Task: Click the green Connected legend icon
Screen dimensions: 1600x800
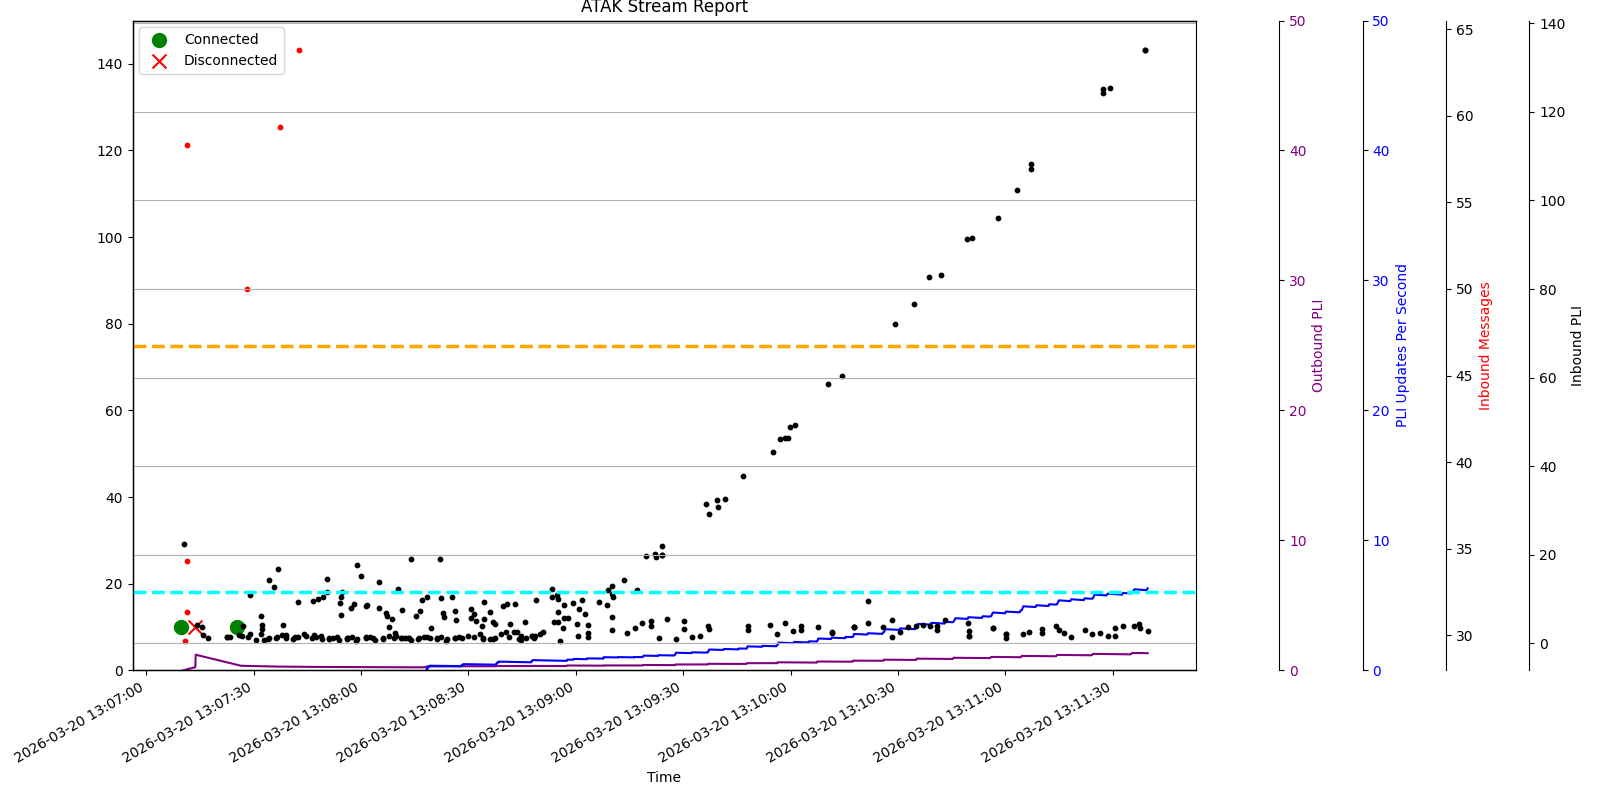Action: [x=159, y=40]
